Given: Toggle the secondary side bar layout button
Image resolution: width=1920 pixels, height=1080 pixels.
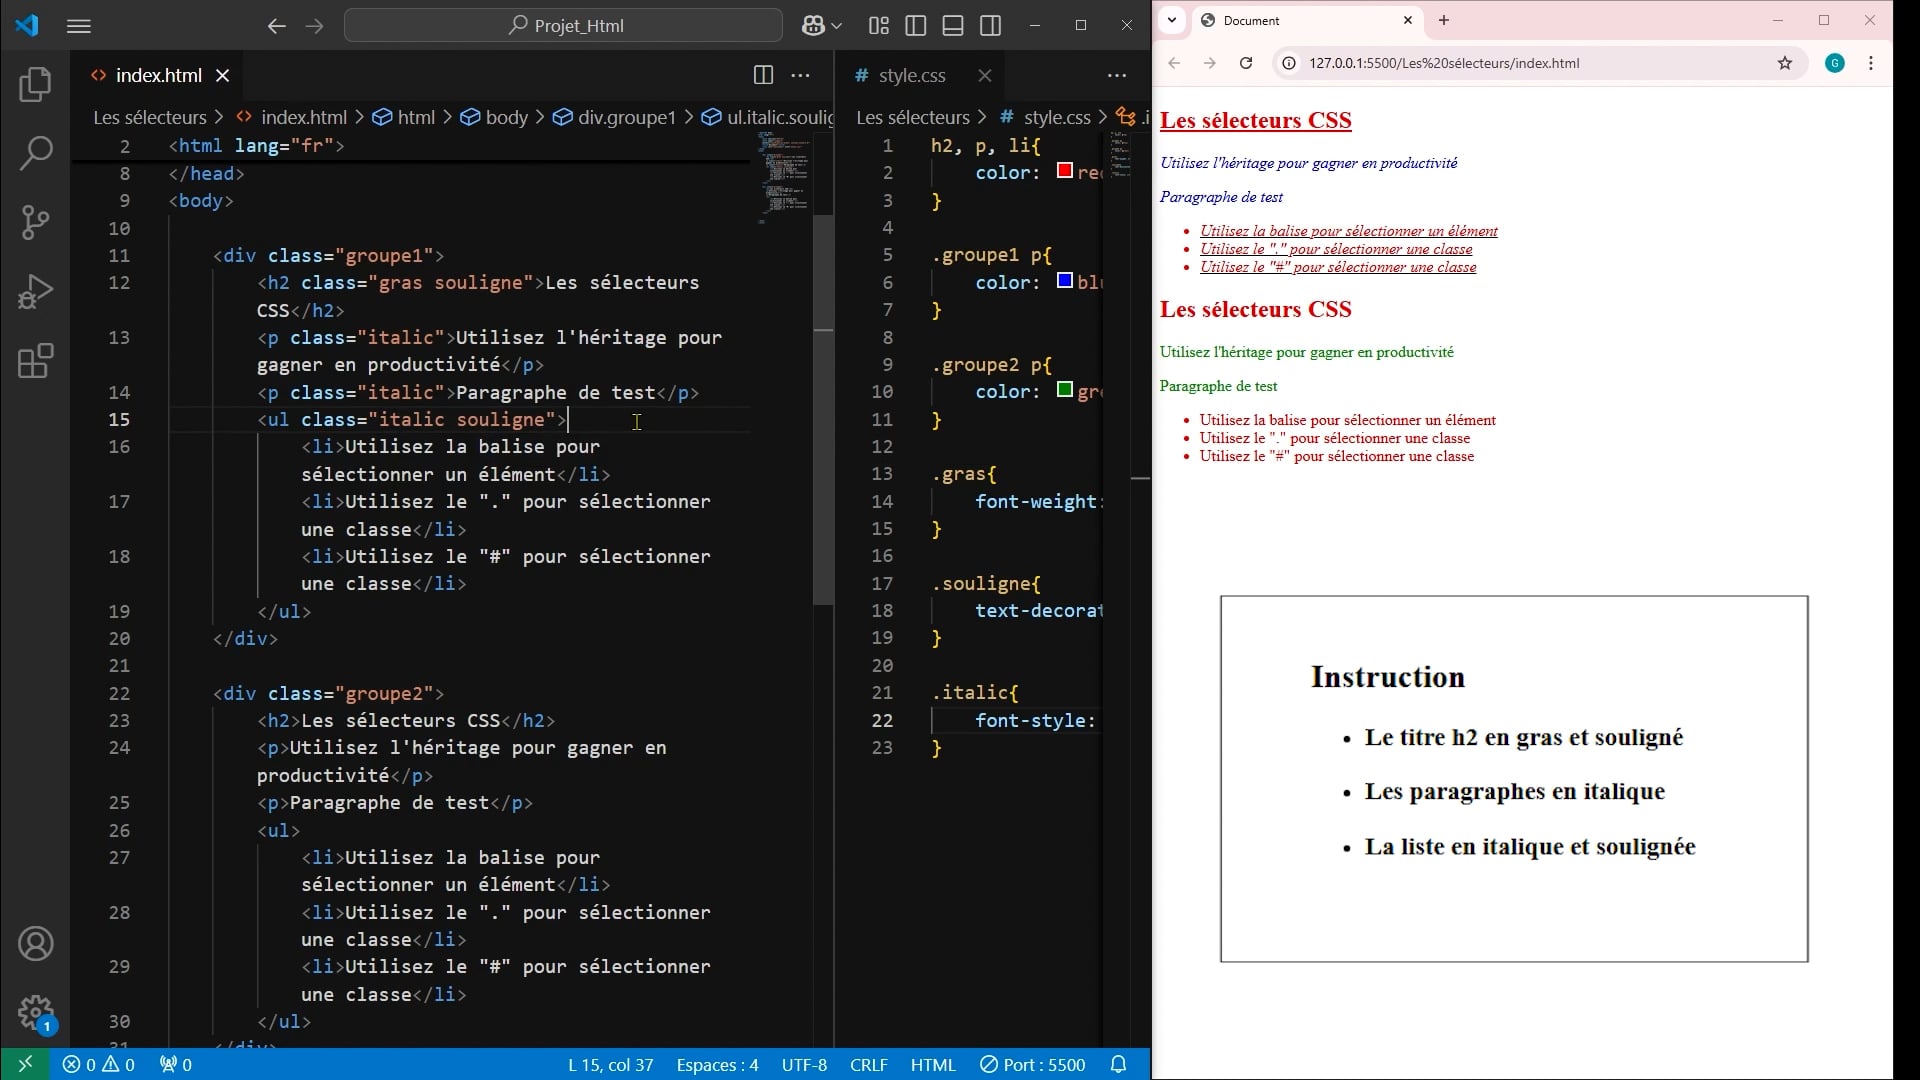Looking at the screenshot, I should (x=991, y=26).
